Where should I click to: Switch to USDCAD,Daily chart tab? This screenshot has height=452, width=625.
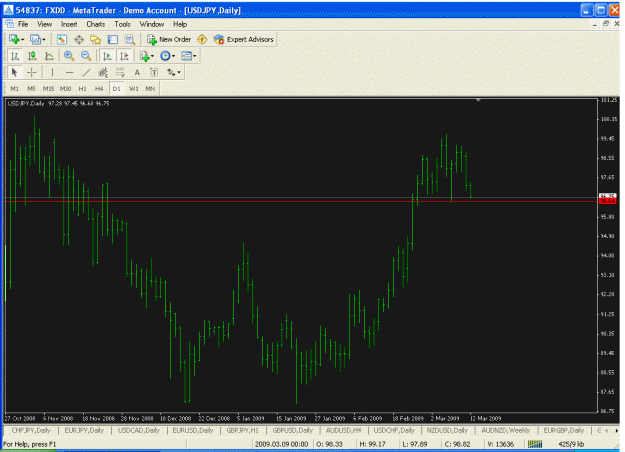(x=138, y=430)
